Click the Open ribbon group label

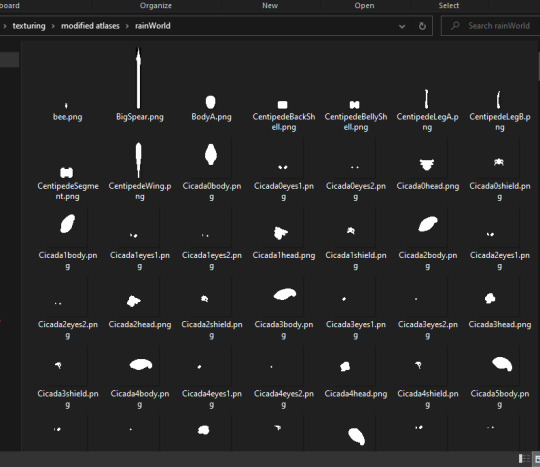coord(364,6)
